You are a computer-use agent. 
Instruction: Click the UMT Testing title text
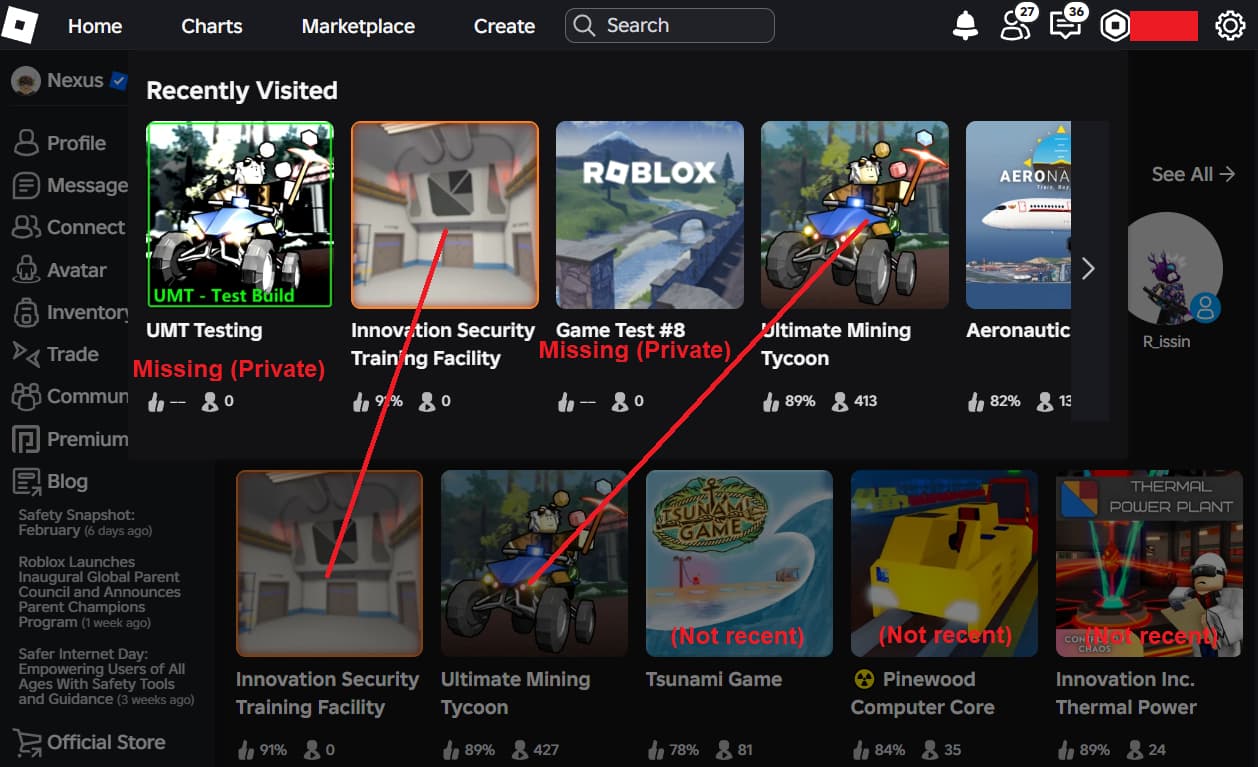[204, 330]
